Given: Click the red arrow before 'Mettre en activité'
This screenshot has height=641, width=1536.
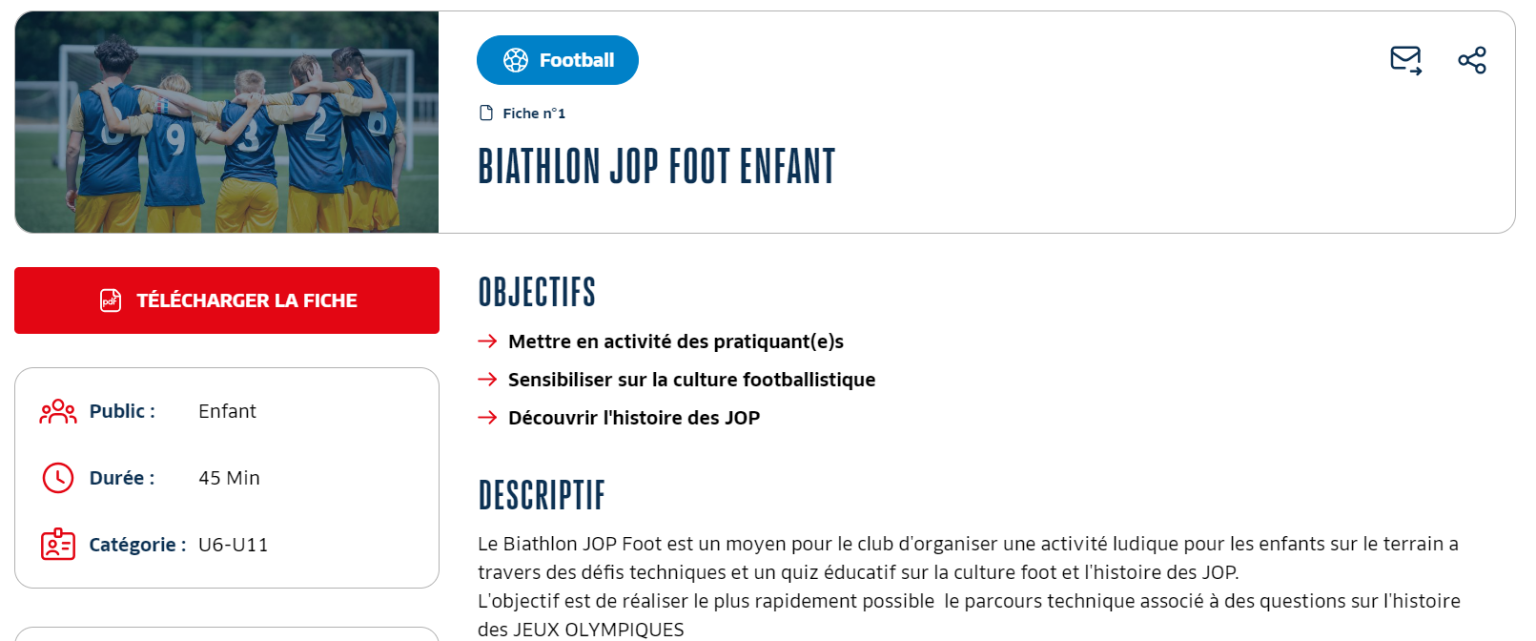Looking at the screenshot, I should 487,341.
